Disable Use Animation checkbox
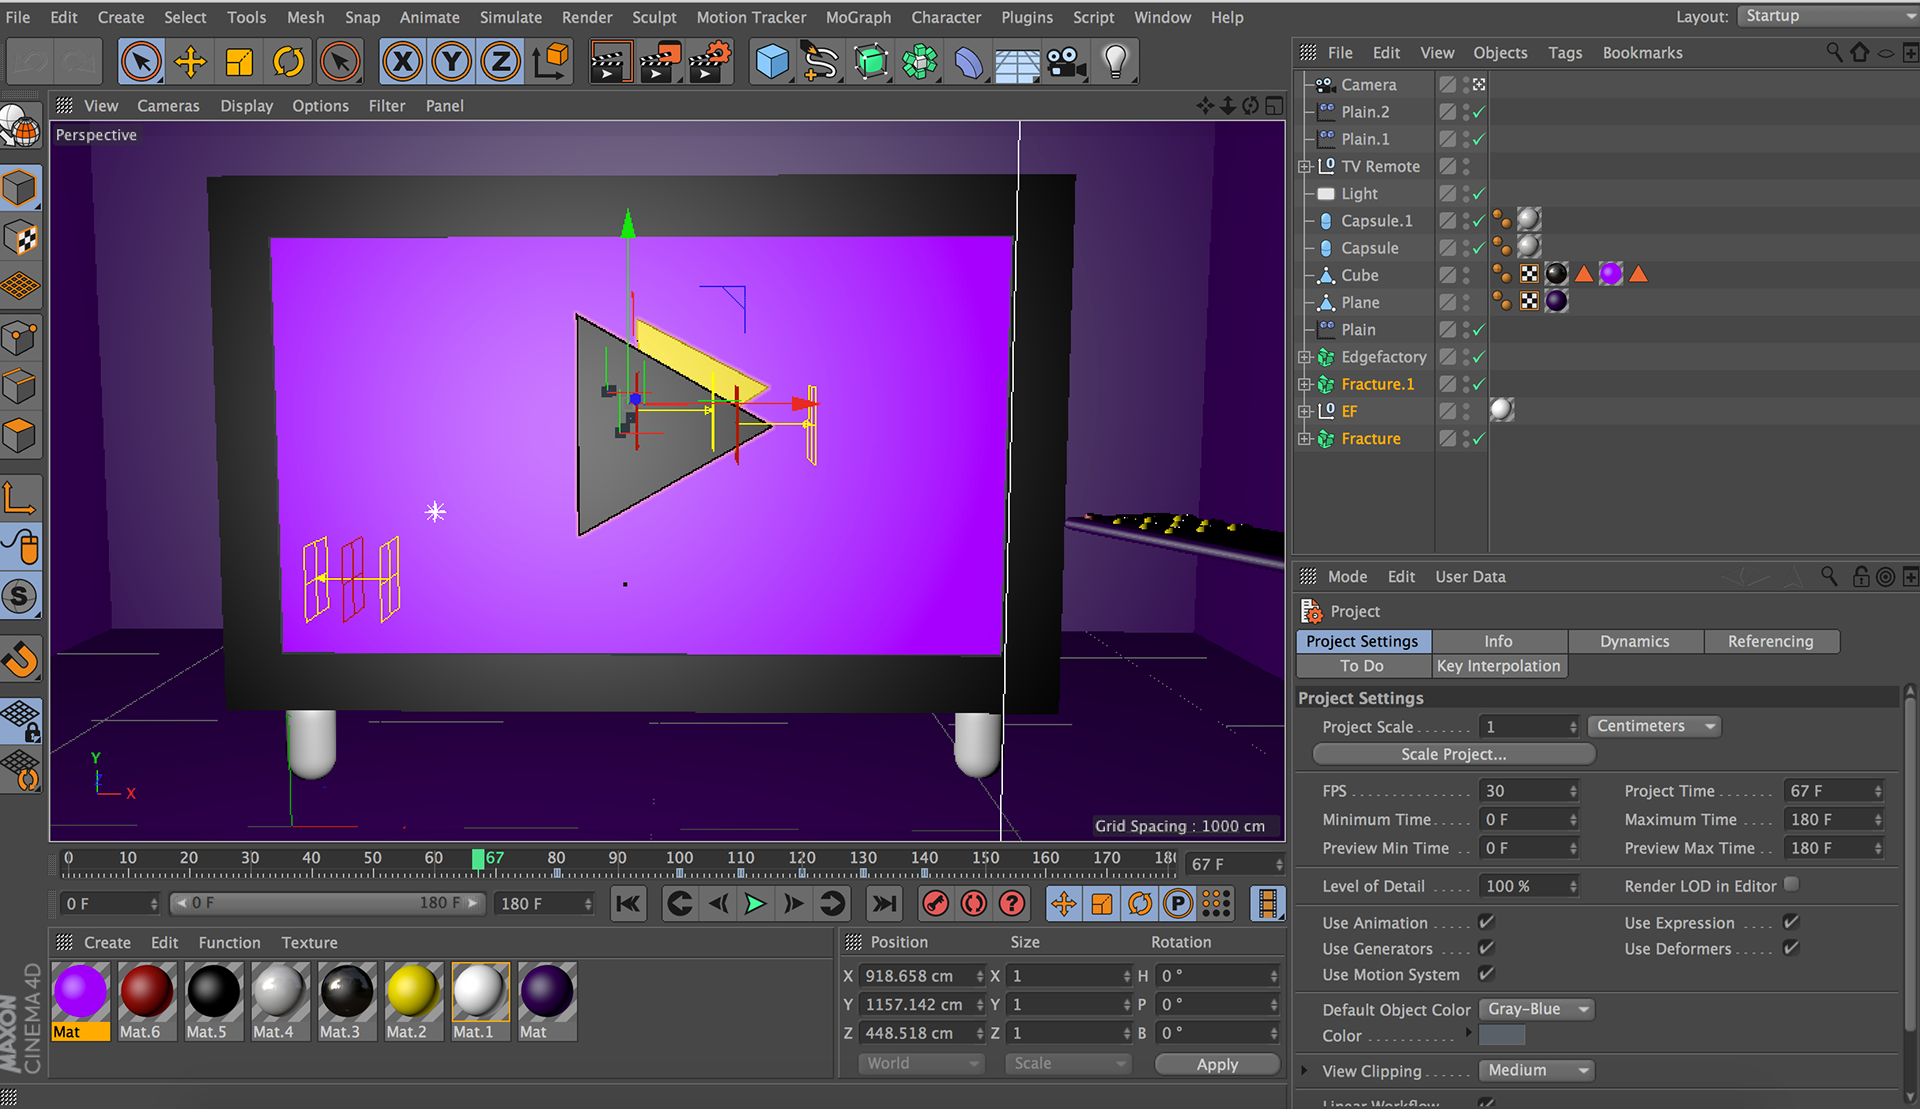1920x1109 pixels. tap(1486, 922)
